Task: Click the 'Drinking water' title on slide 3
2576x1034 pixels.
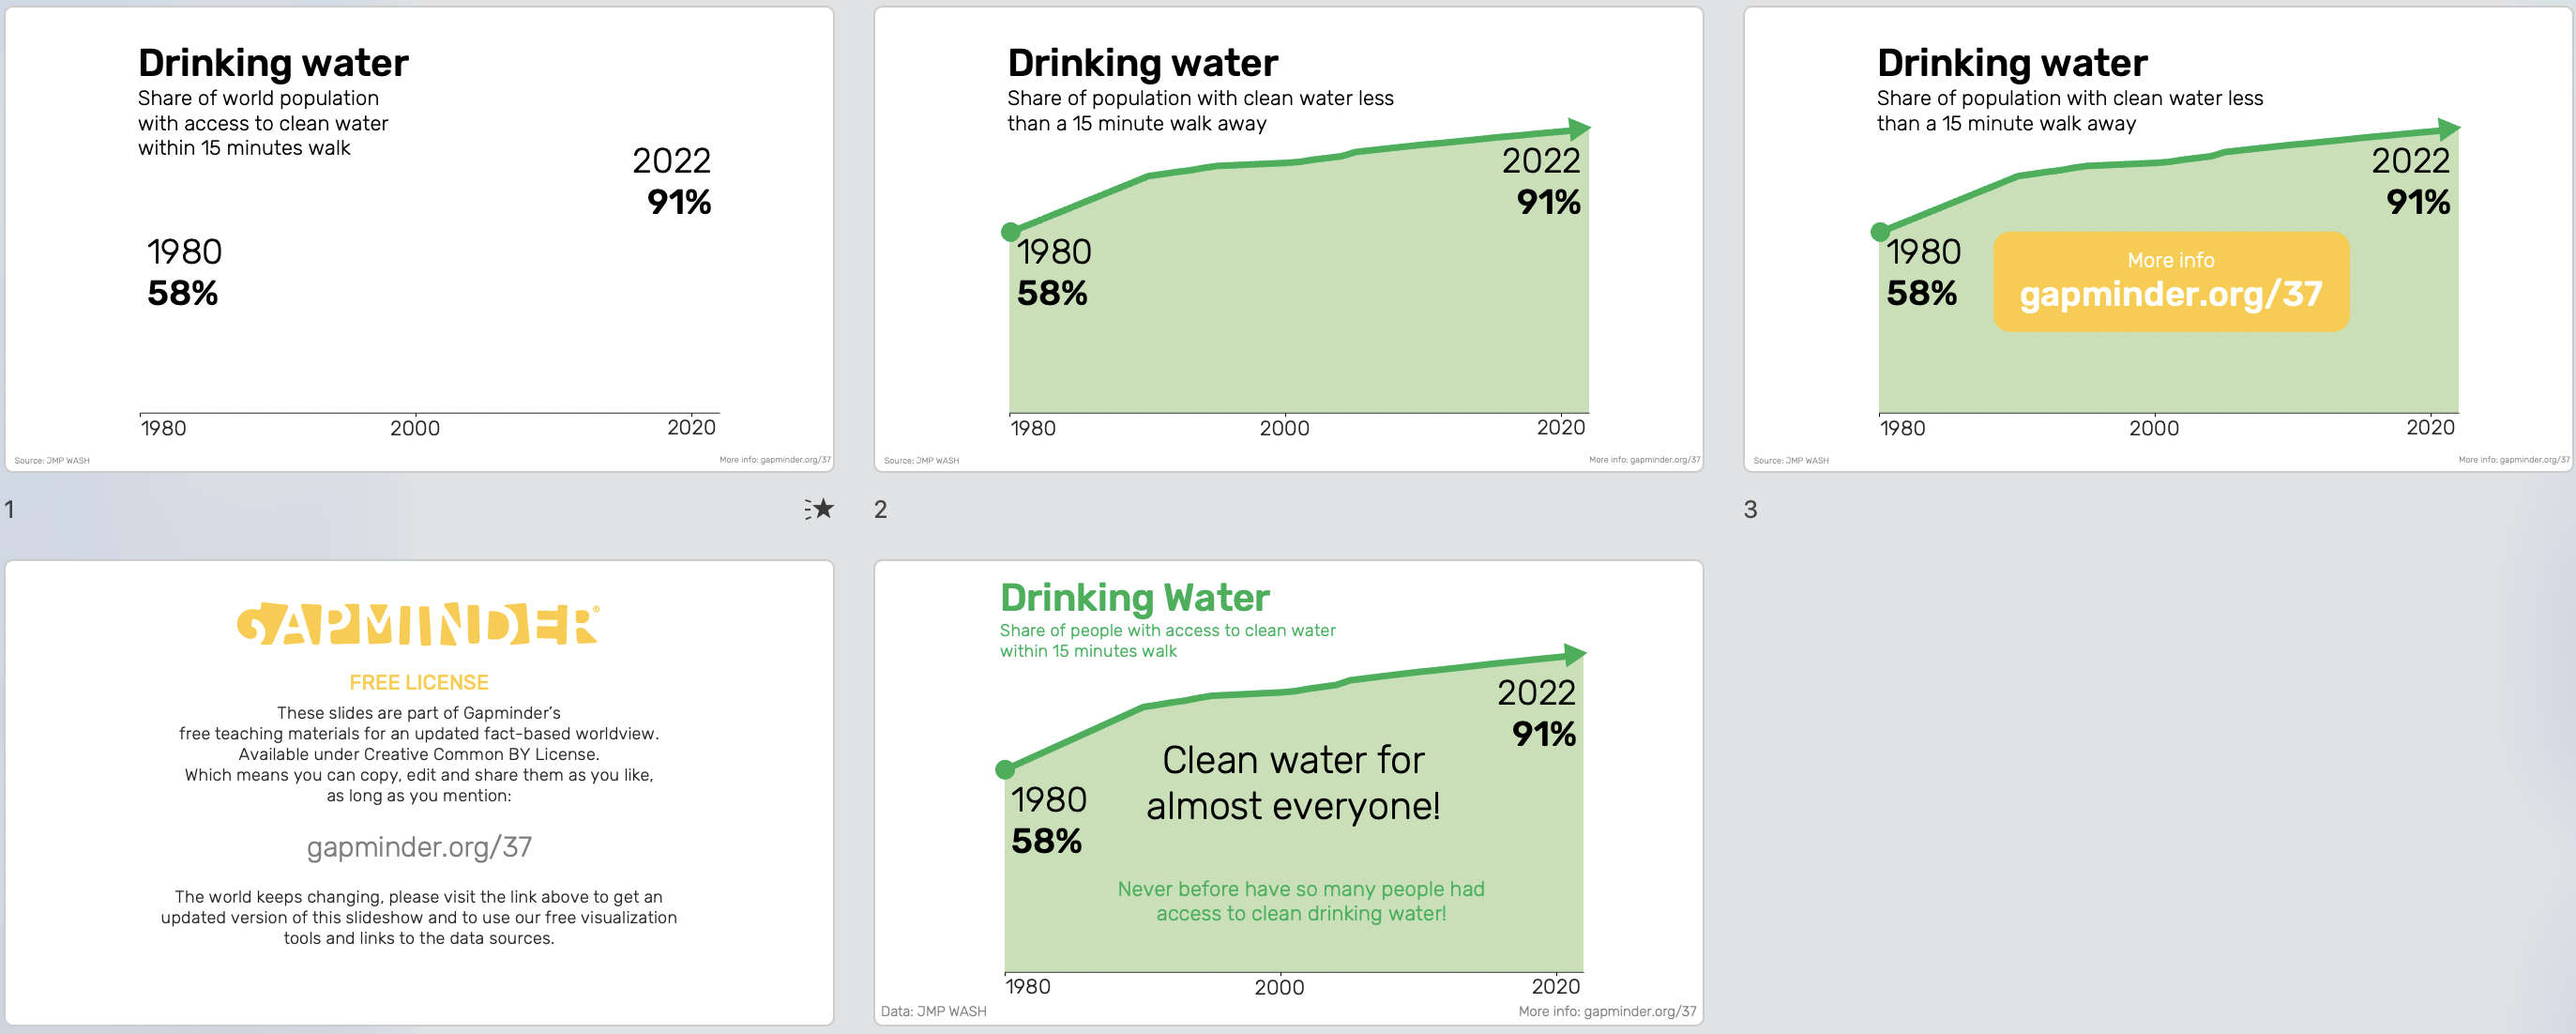Action: coord(2011,63)
